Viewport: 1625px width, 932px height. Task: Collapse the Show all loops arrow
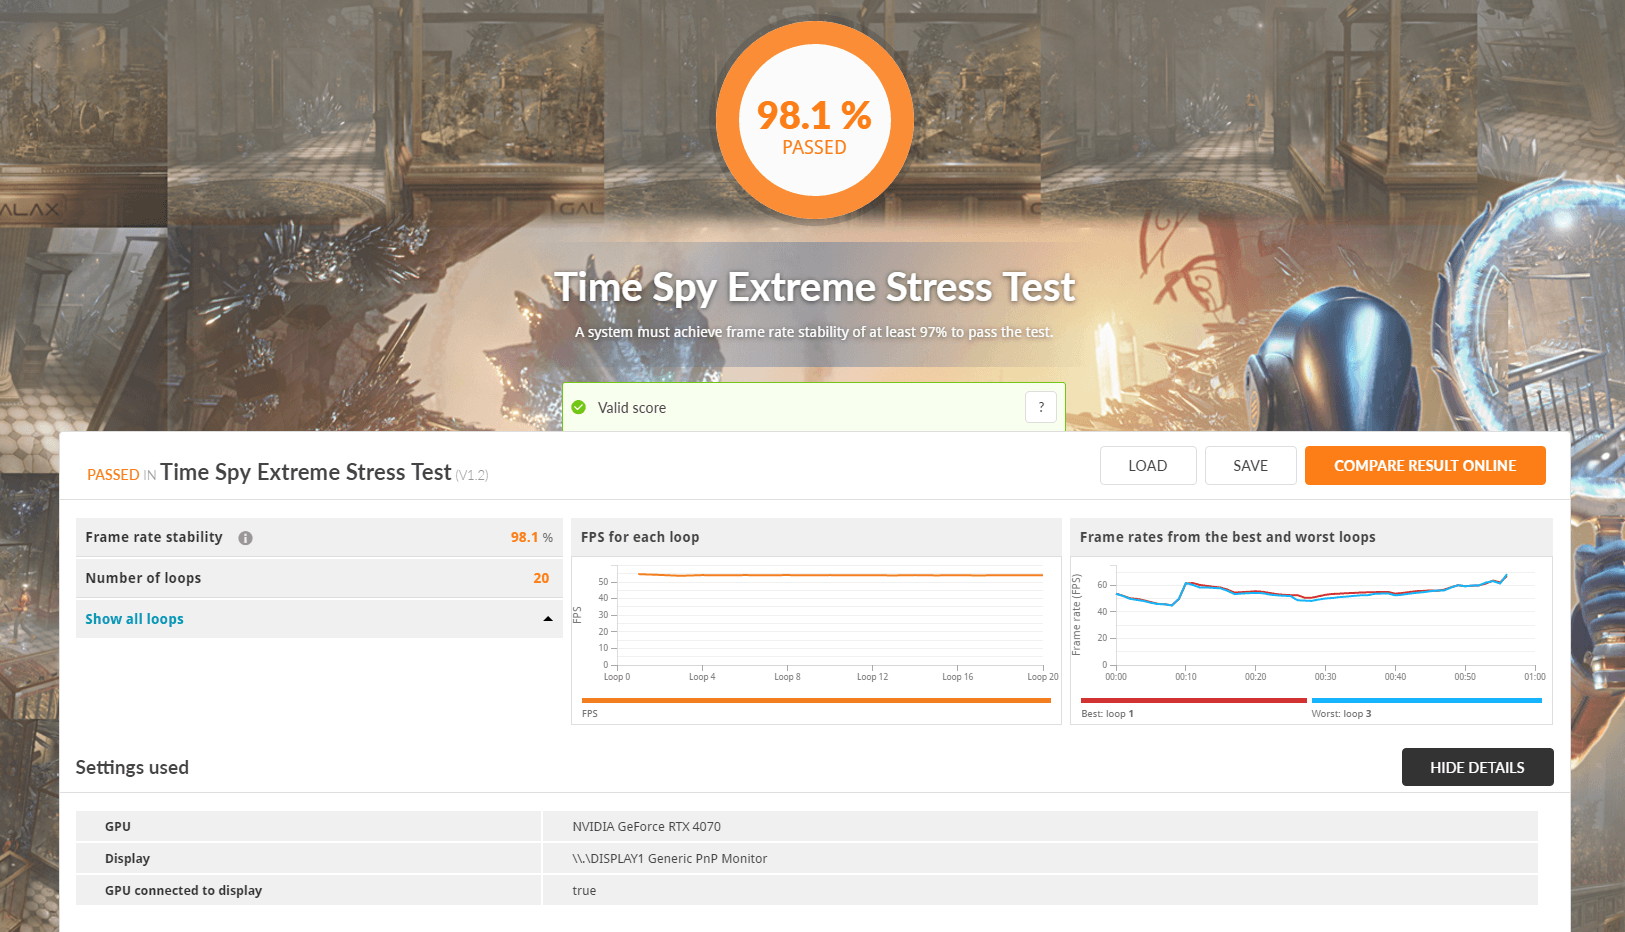(x=548, y=619)
